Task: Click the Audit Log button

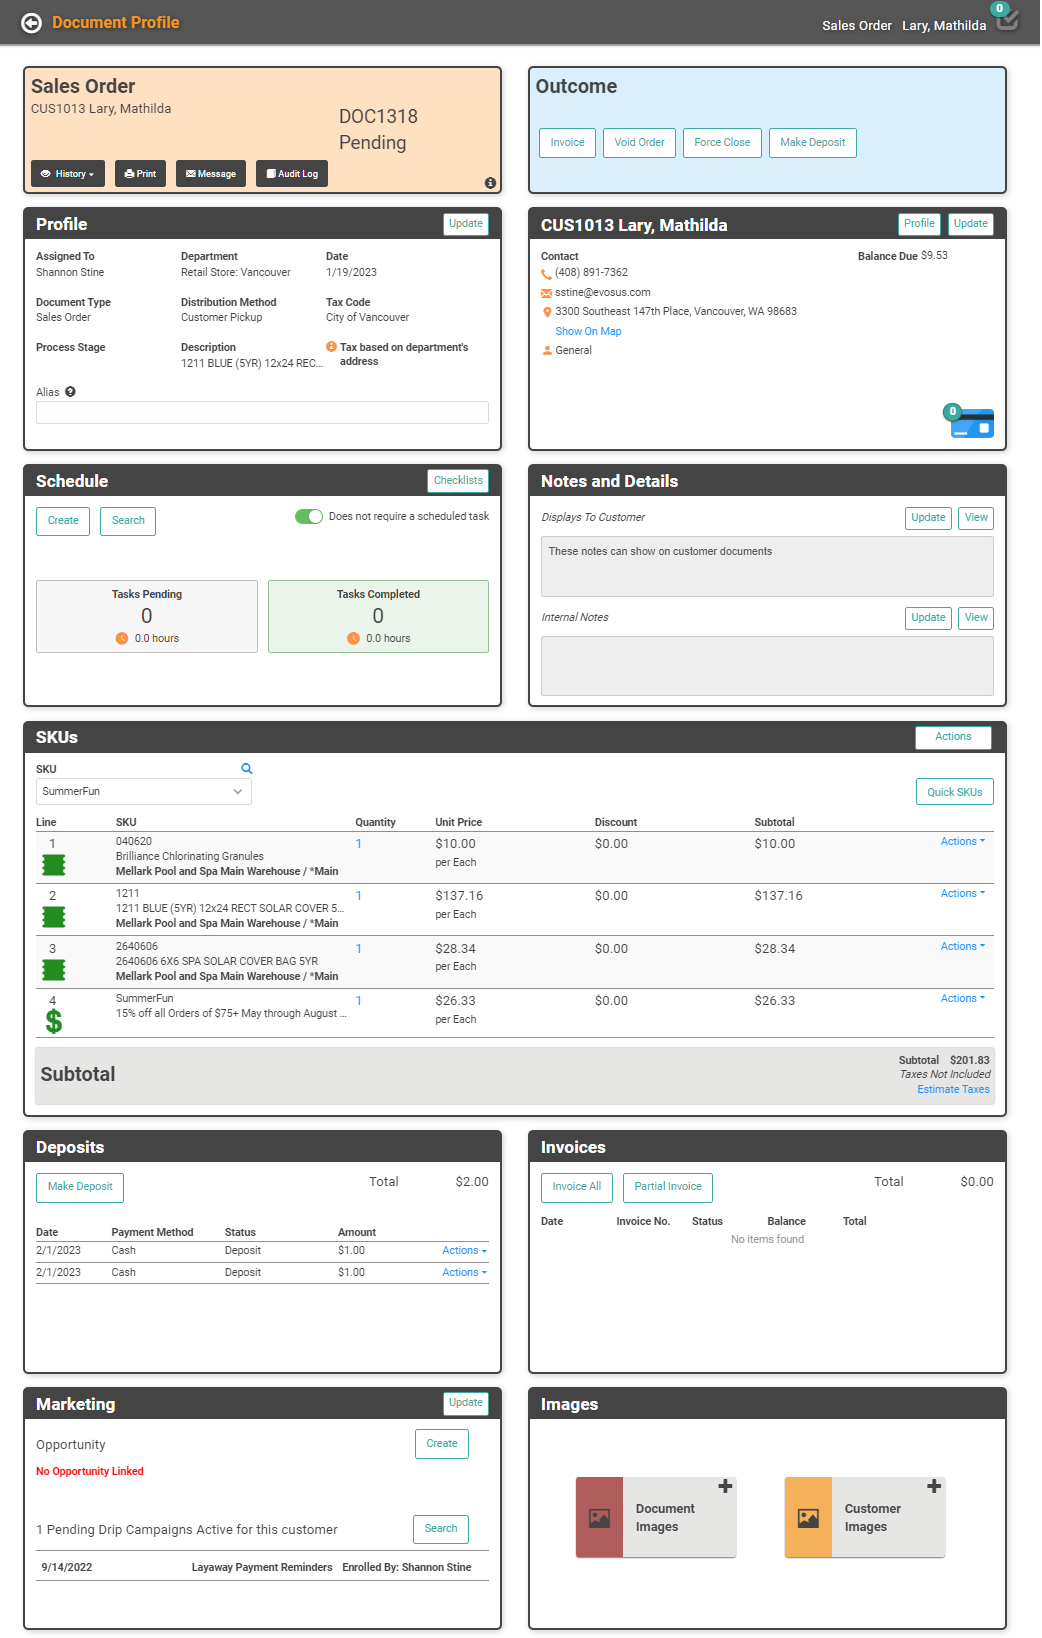Action: coord(292,174)
